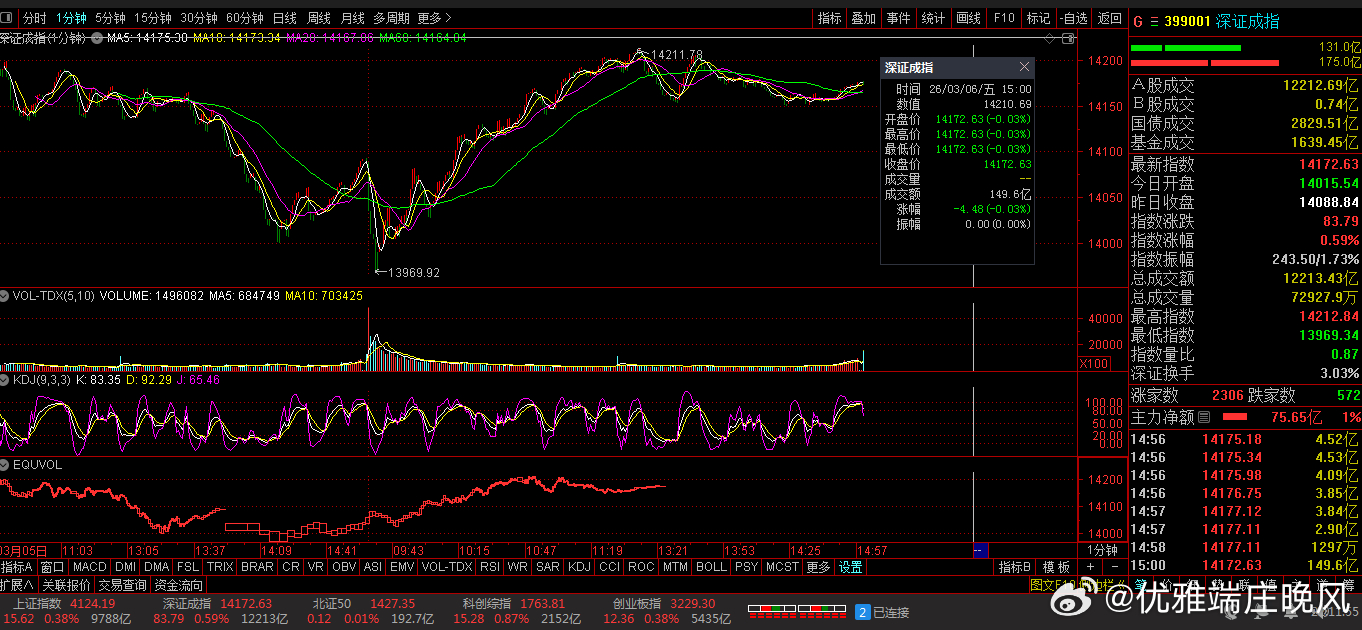Click the 已连接 connection status indicator

coord(882,612)
